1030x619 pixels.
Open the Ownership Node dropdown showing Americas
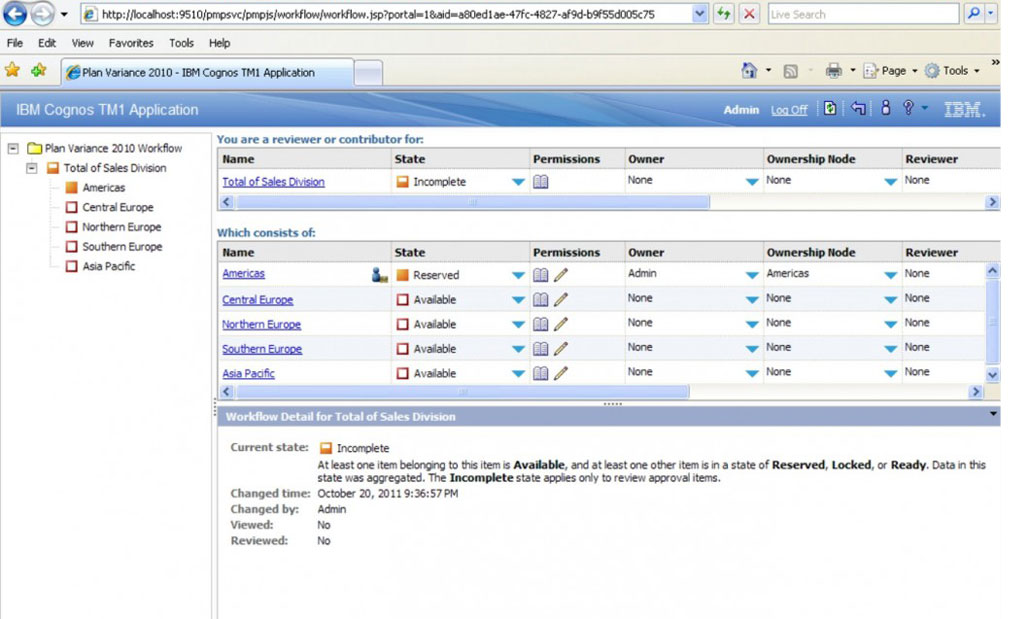pyautogui.click(x=891, y=275)
